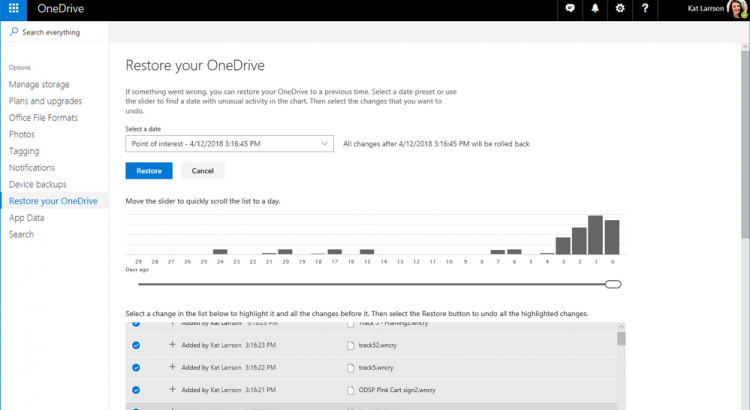Viewport: 750px width, 410px height.
Task: Select the ODSP Pink Cart sign2.wncry name
Action: [397, 390]
